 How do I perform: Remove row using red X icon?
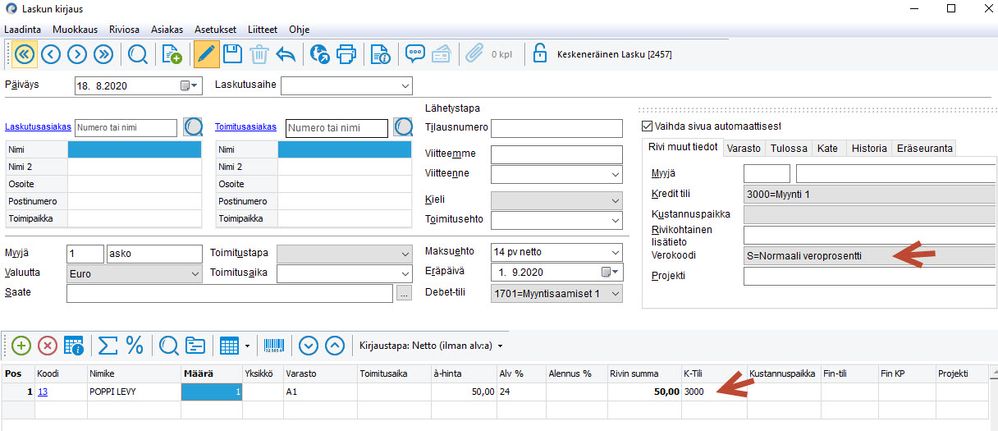[x=48, y=346]
